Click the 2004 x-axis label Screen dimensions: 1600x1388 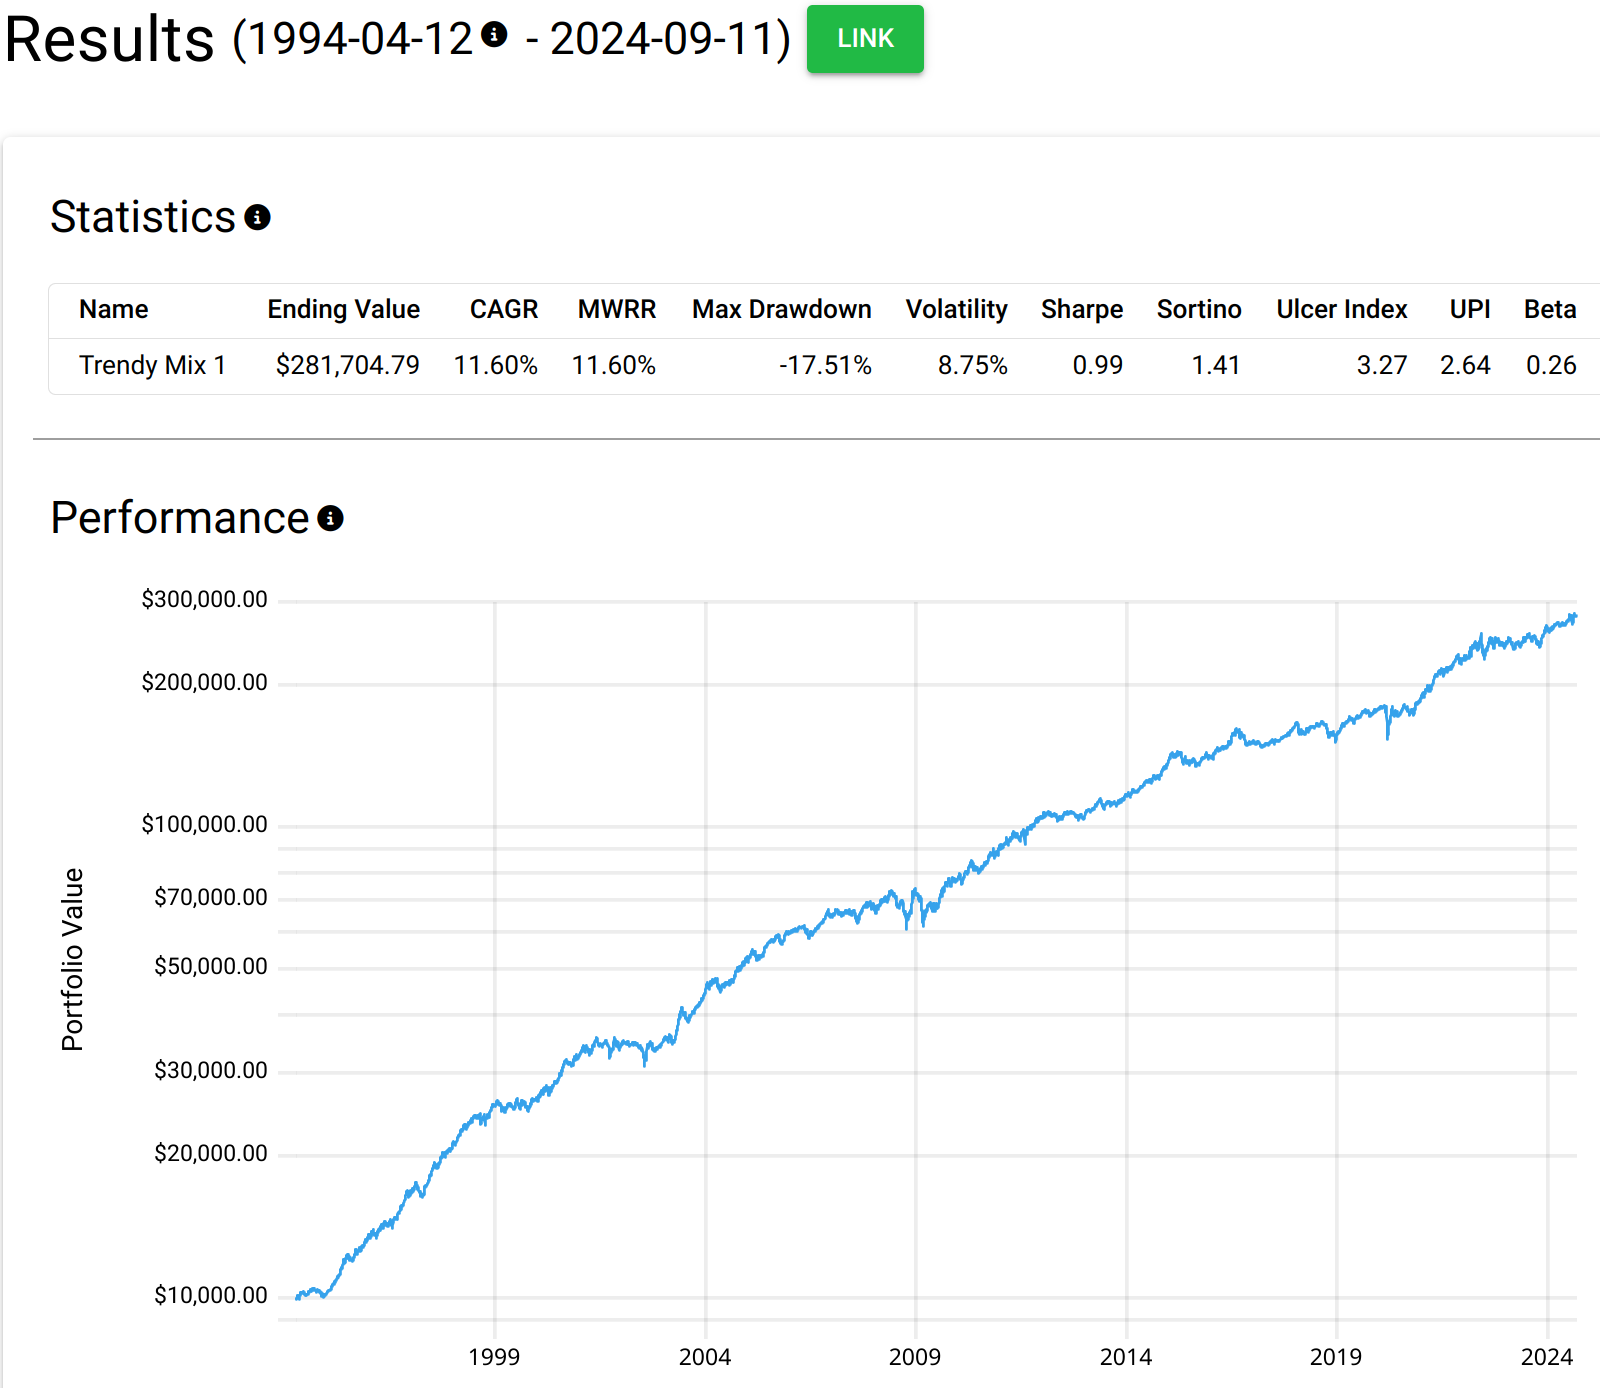click(705, 1357)
